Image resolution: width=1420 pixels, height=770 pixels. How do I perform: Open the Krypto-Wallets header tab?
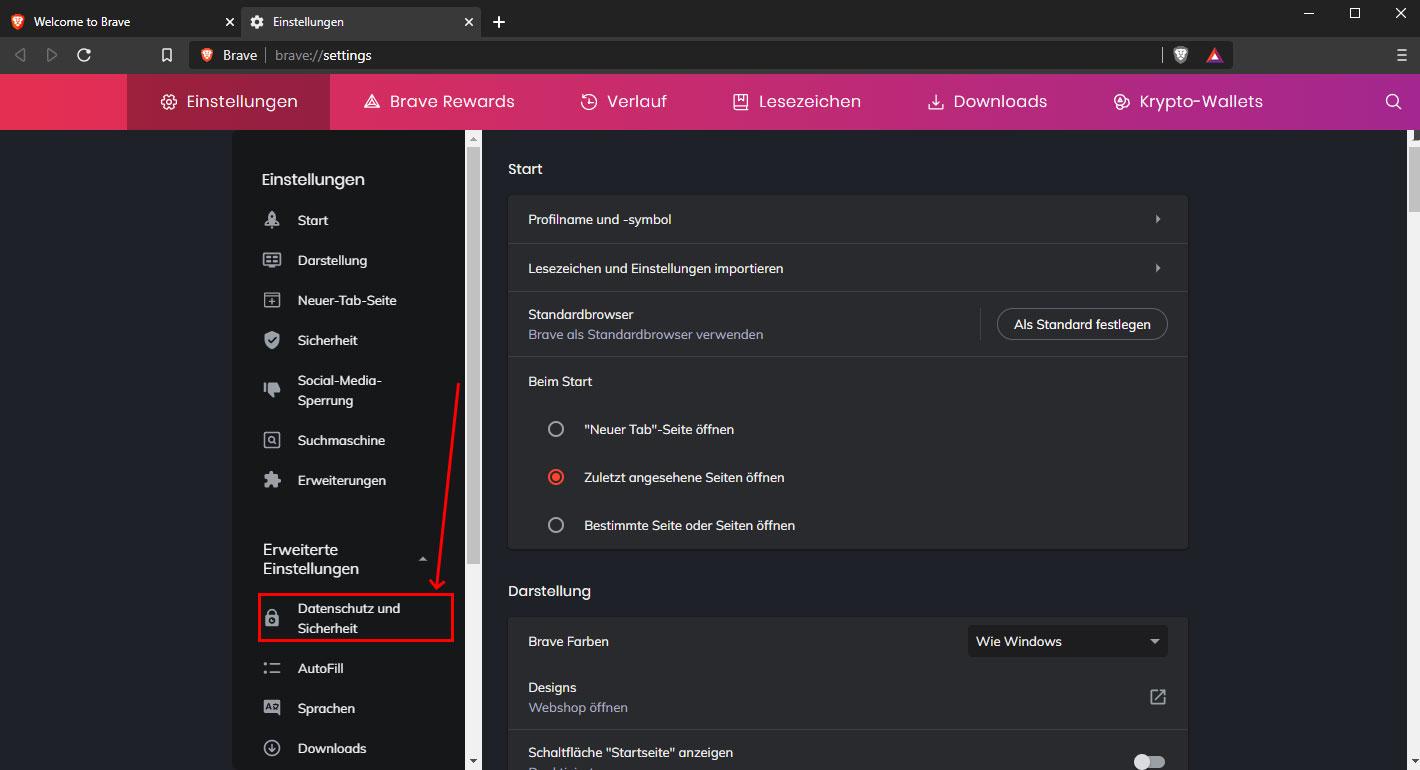pyautogui.click(x=1187, y=102)
